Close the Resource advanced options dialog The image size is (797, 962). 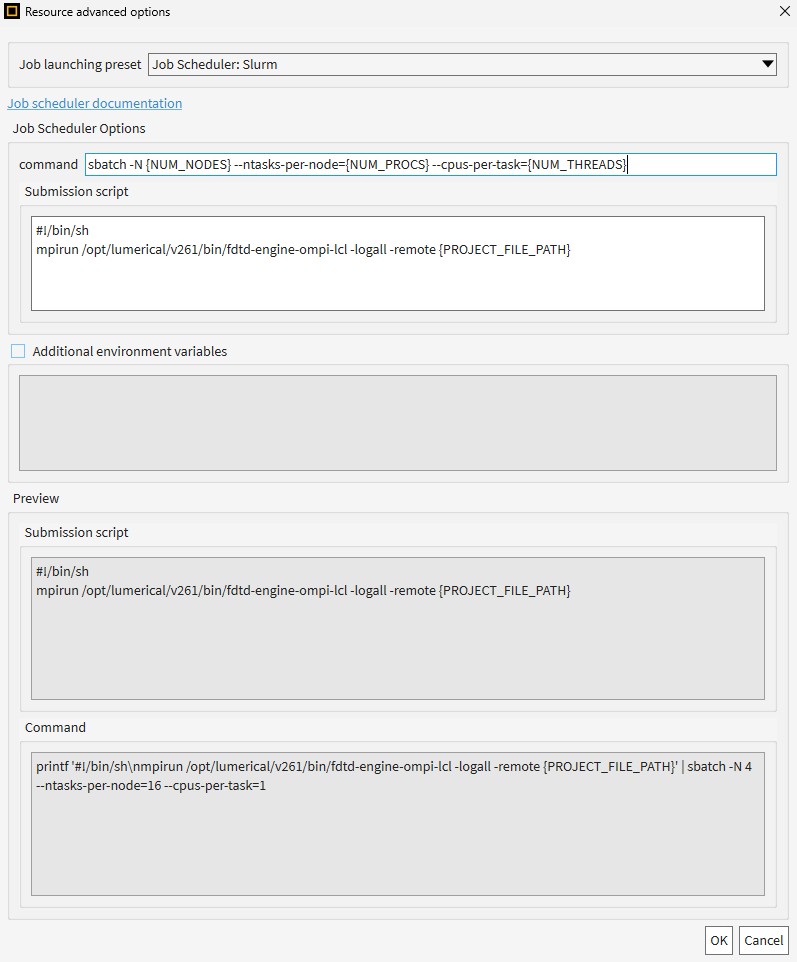785,12
